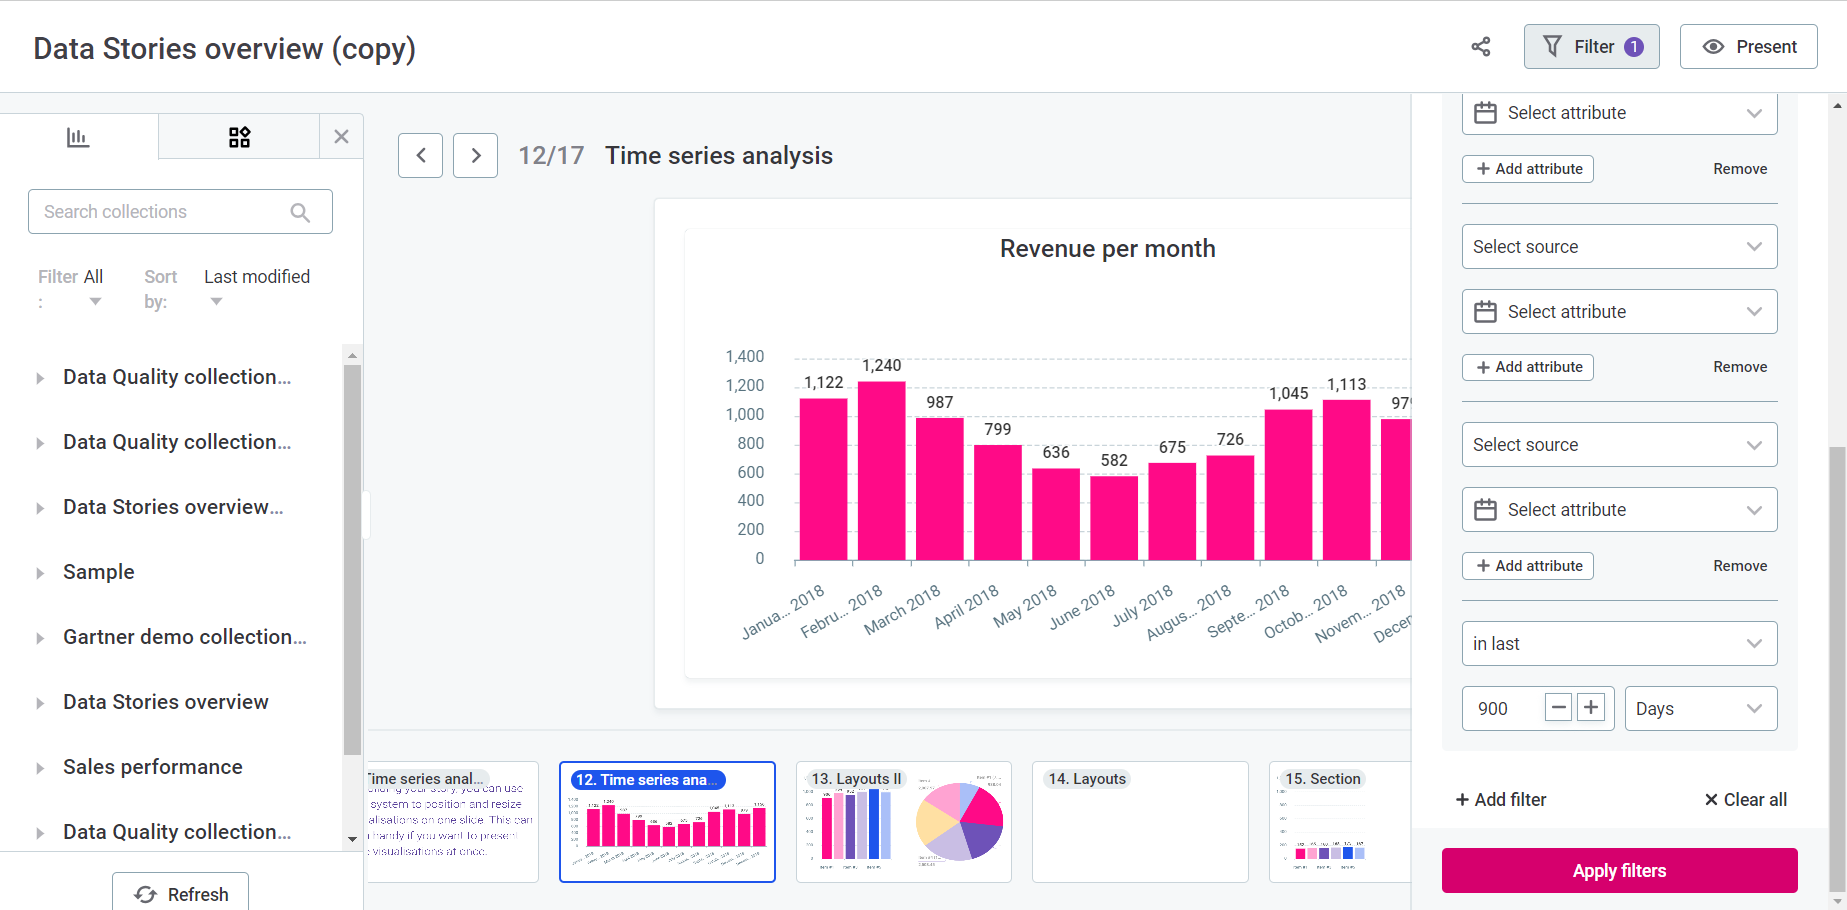Screen dimensions: 1847x910
Task: Click the top Remove link
Action: pyautogui.click(x=1740, y=169)
